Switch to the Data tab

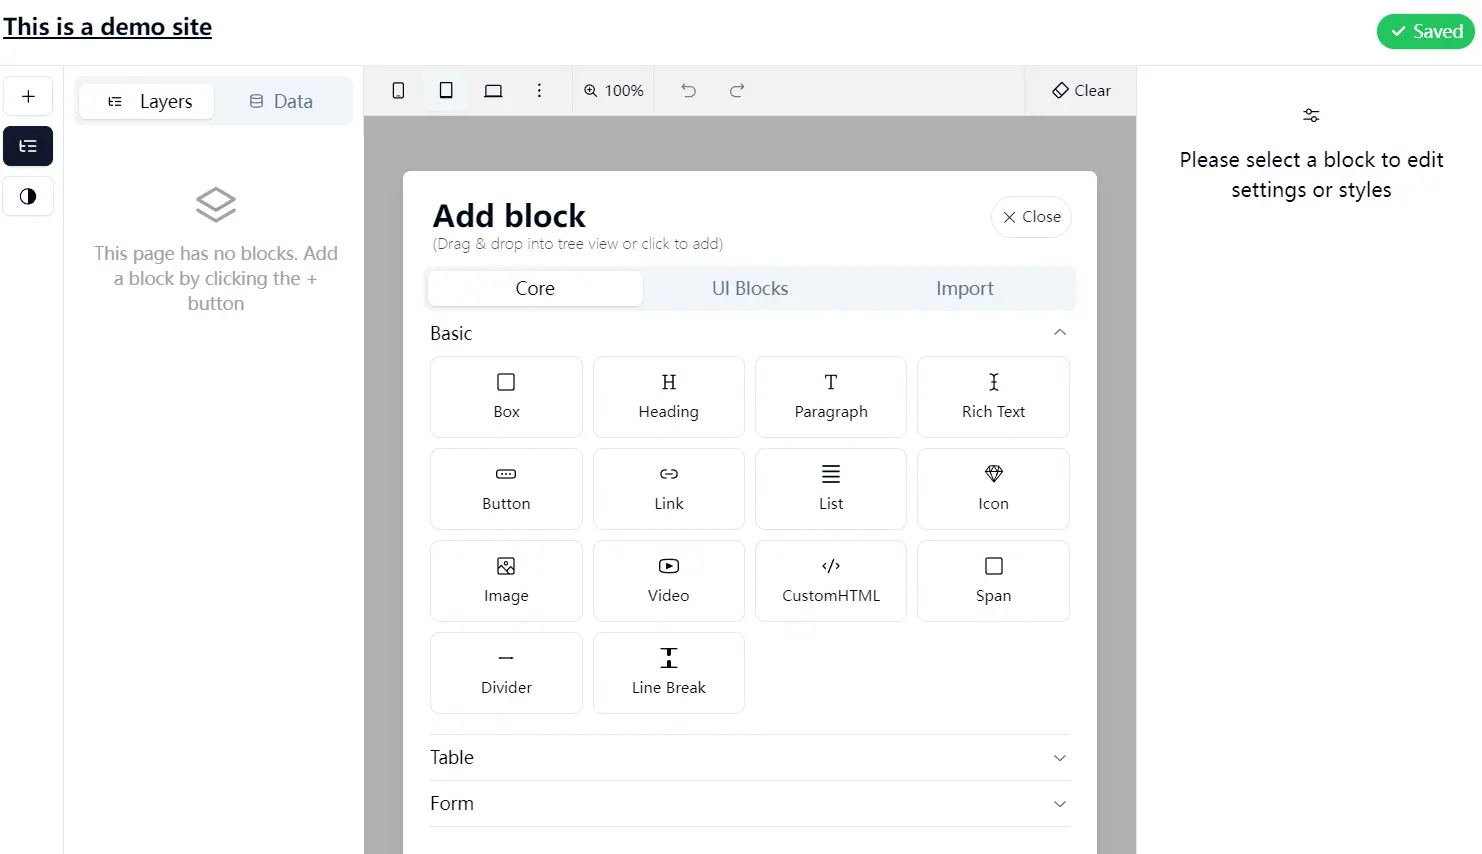281,101
